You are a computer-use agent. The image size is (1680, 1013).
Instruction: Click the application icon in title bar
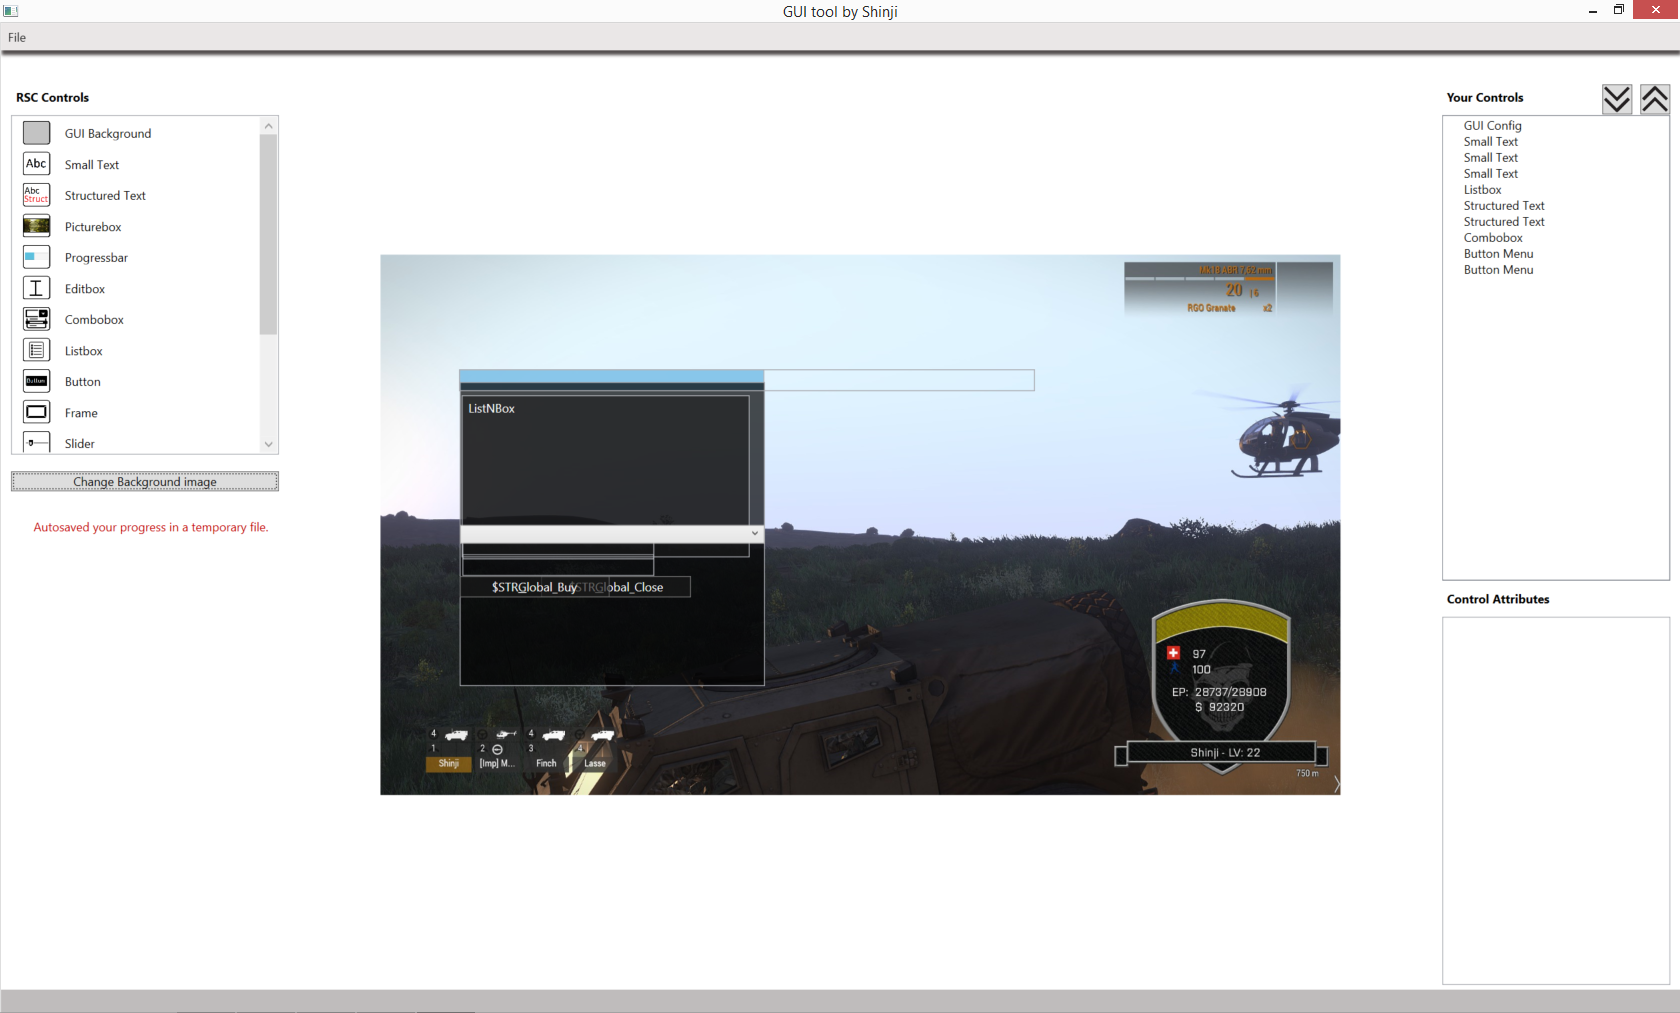[11, 11]
